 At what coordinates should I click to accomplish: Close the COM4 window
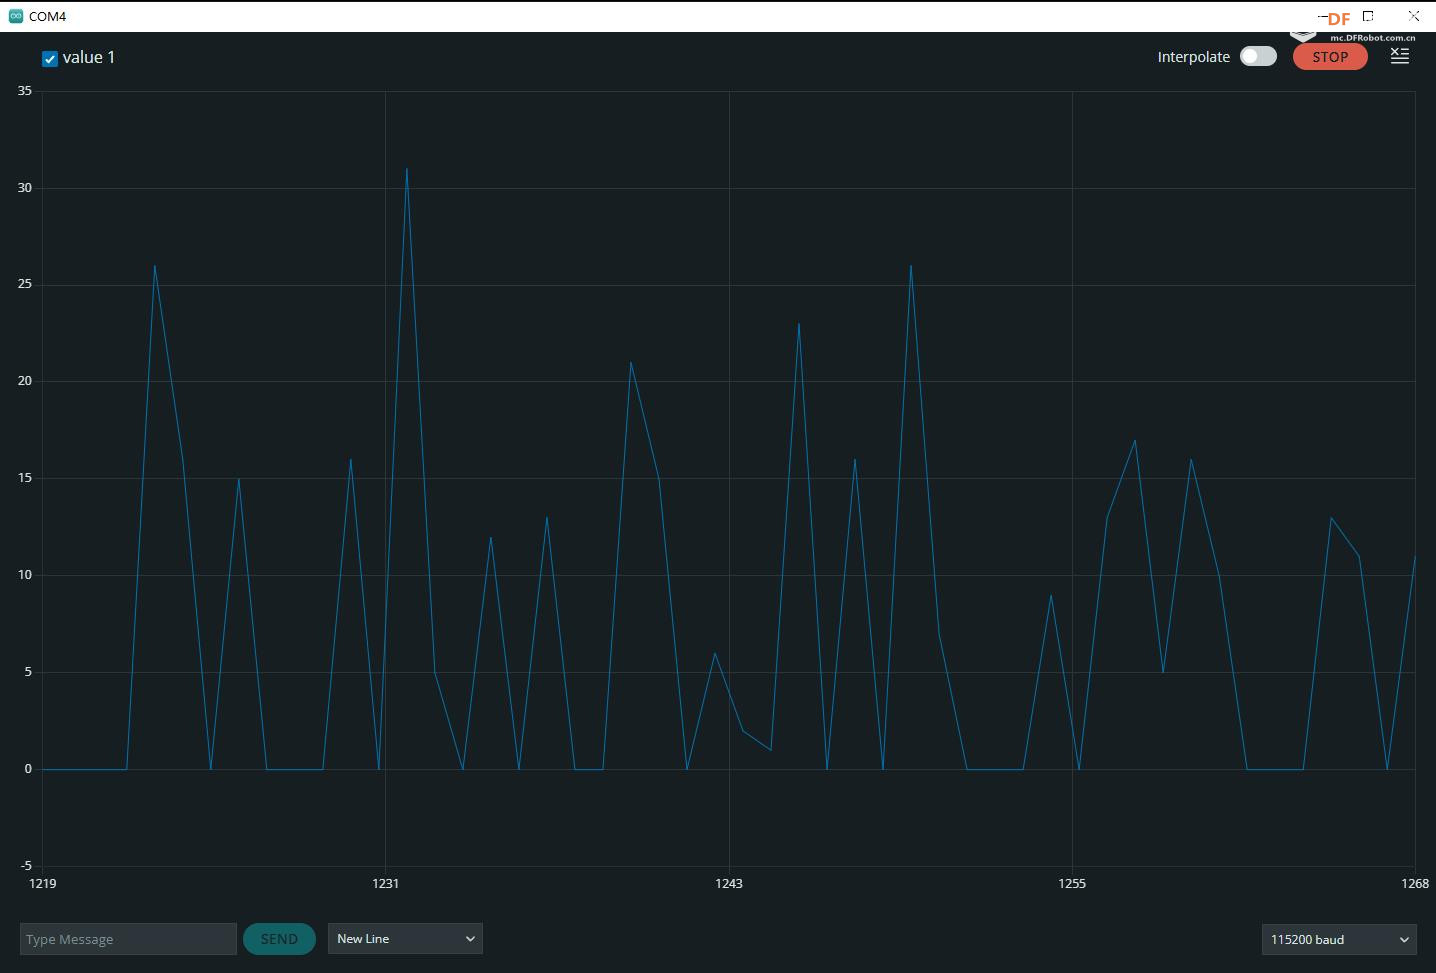pos(1413,16)
